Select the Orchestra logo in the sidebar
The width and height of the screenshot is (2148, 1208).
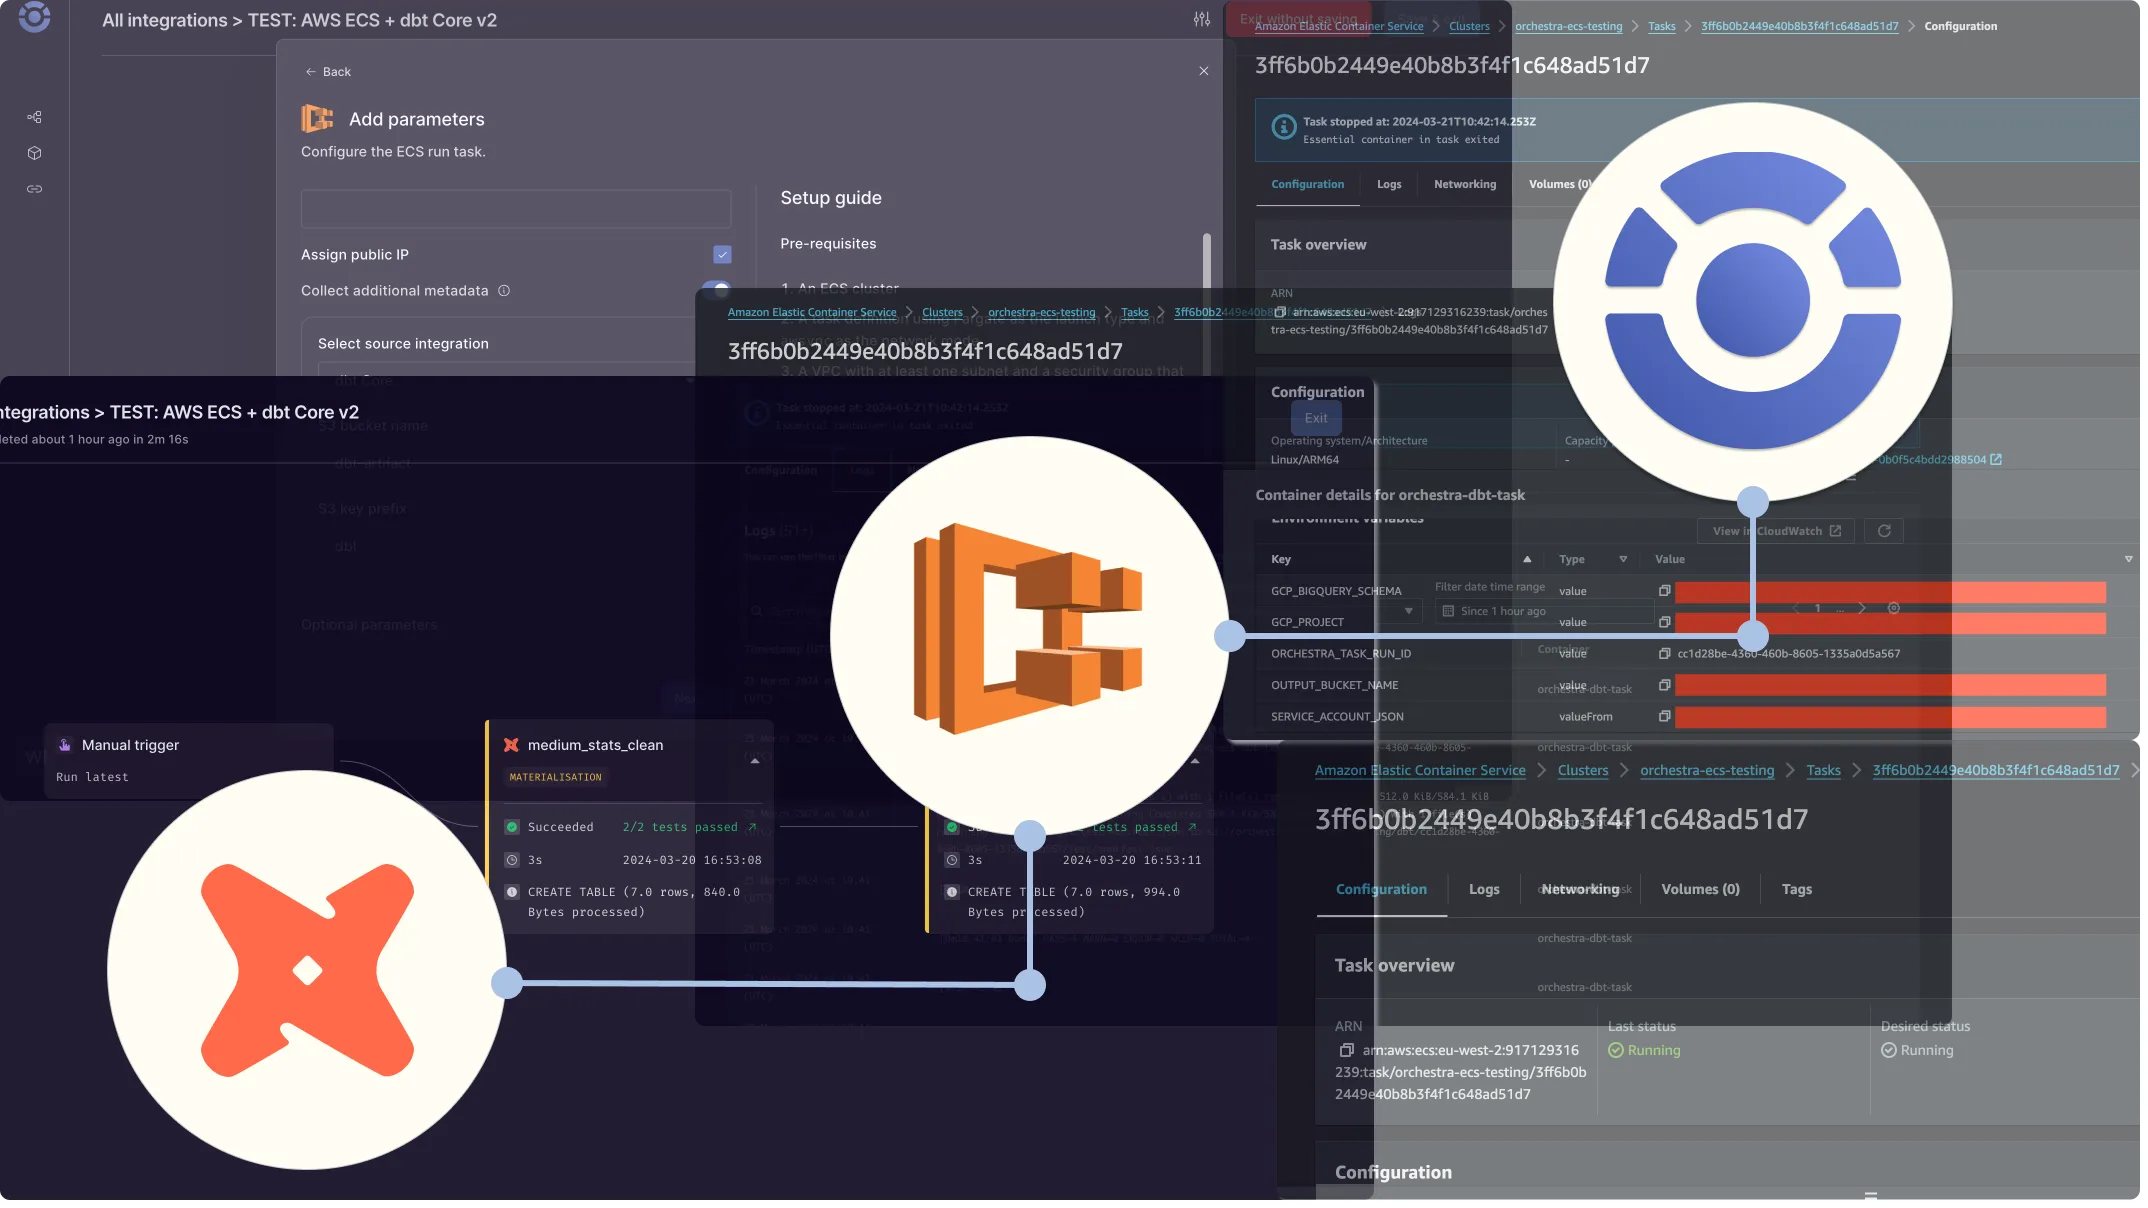tap(34, 16)
